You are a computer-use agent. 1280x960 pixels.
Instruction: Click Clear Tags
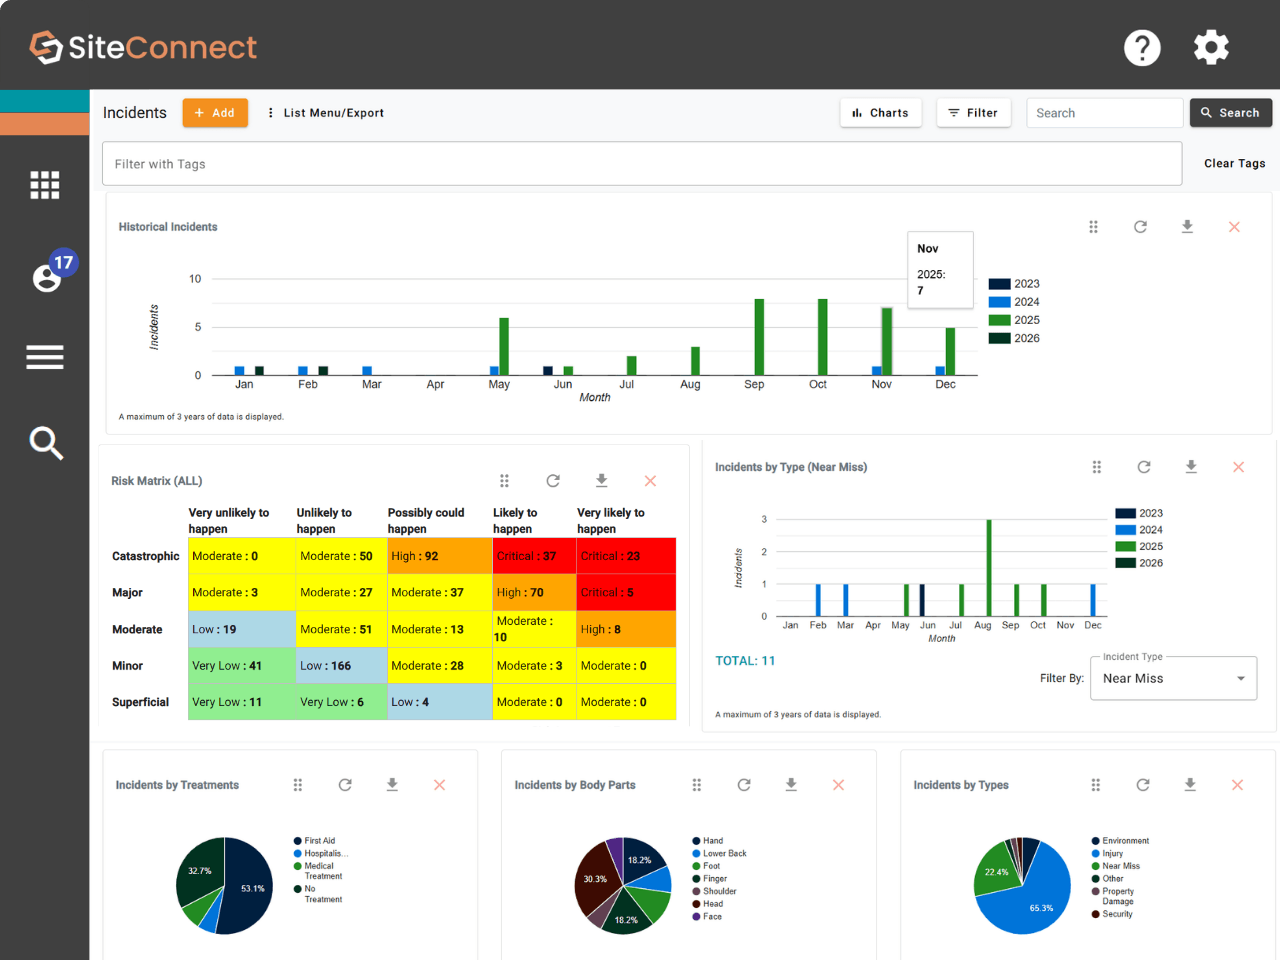[1235, 163]
